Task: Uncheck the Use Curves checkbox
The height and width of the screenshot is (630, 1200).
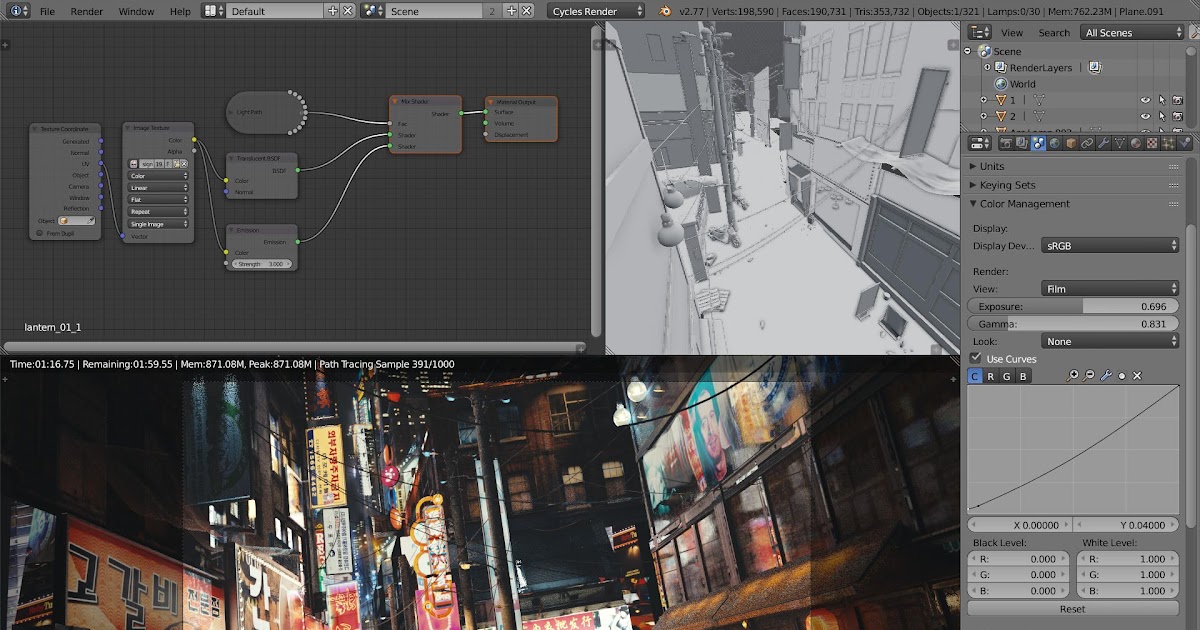Action: 976,358
